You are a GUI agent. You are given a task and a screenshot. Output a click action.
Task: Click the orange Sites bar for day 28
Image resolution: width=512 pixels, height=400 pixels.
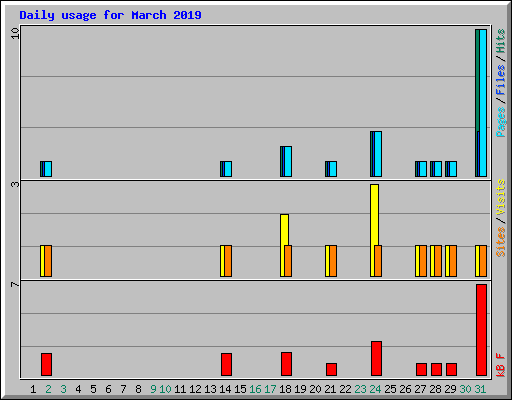[x=438, y=261]
